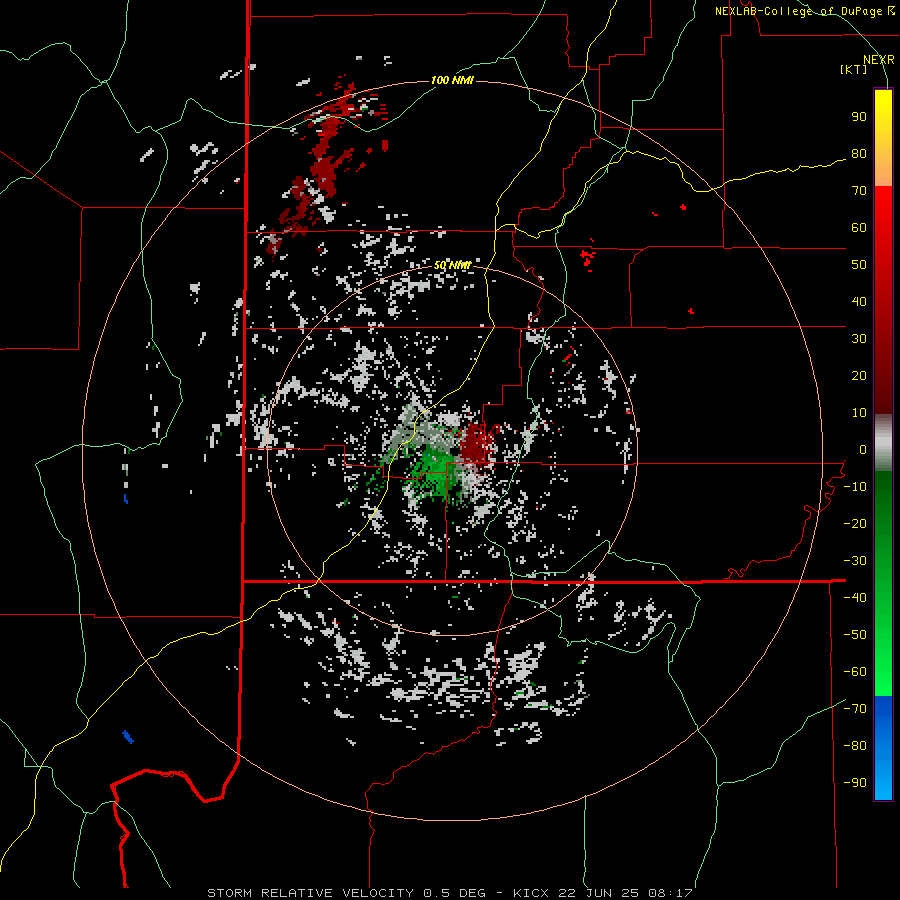The image size is (900, 900).
Task: Click the 20 value on the velocity scale
Action: 859,375
